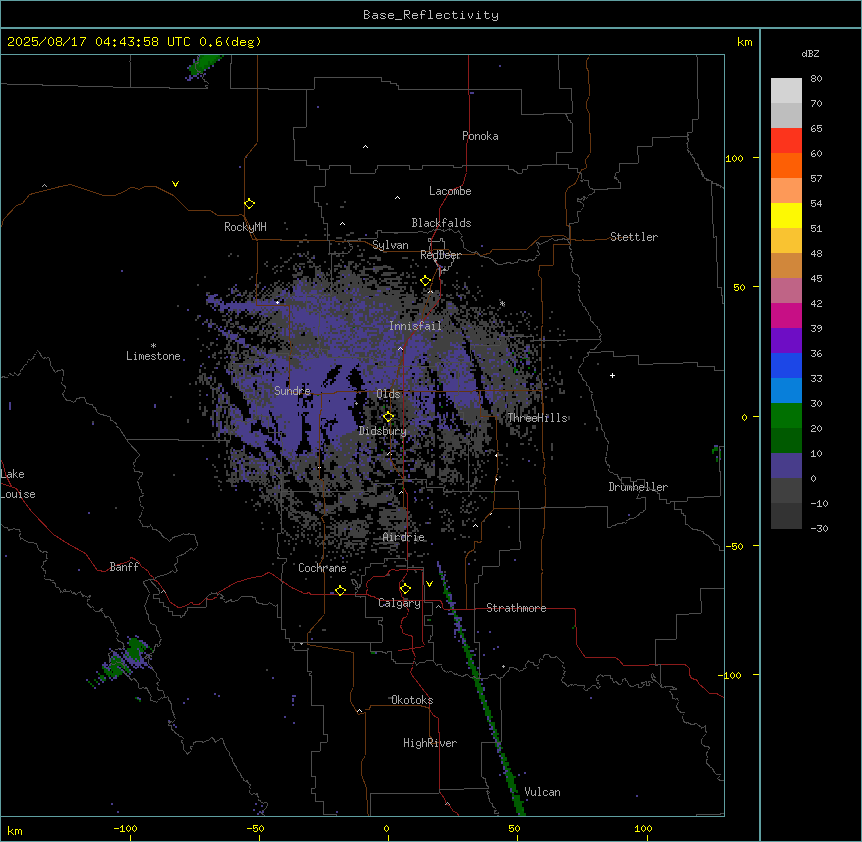Click the Olds city label

[x=388, y=394]
